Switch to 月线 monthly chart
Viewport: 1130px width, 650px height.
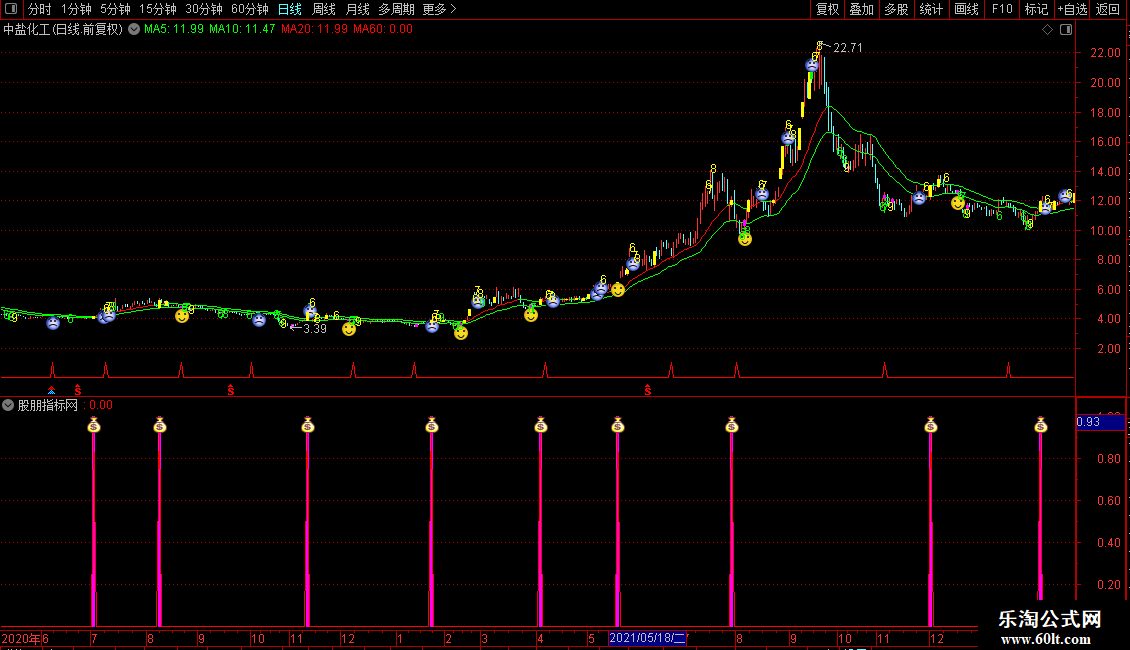[x=357, y=9]
